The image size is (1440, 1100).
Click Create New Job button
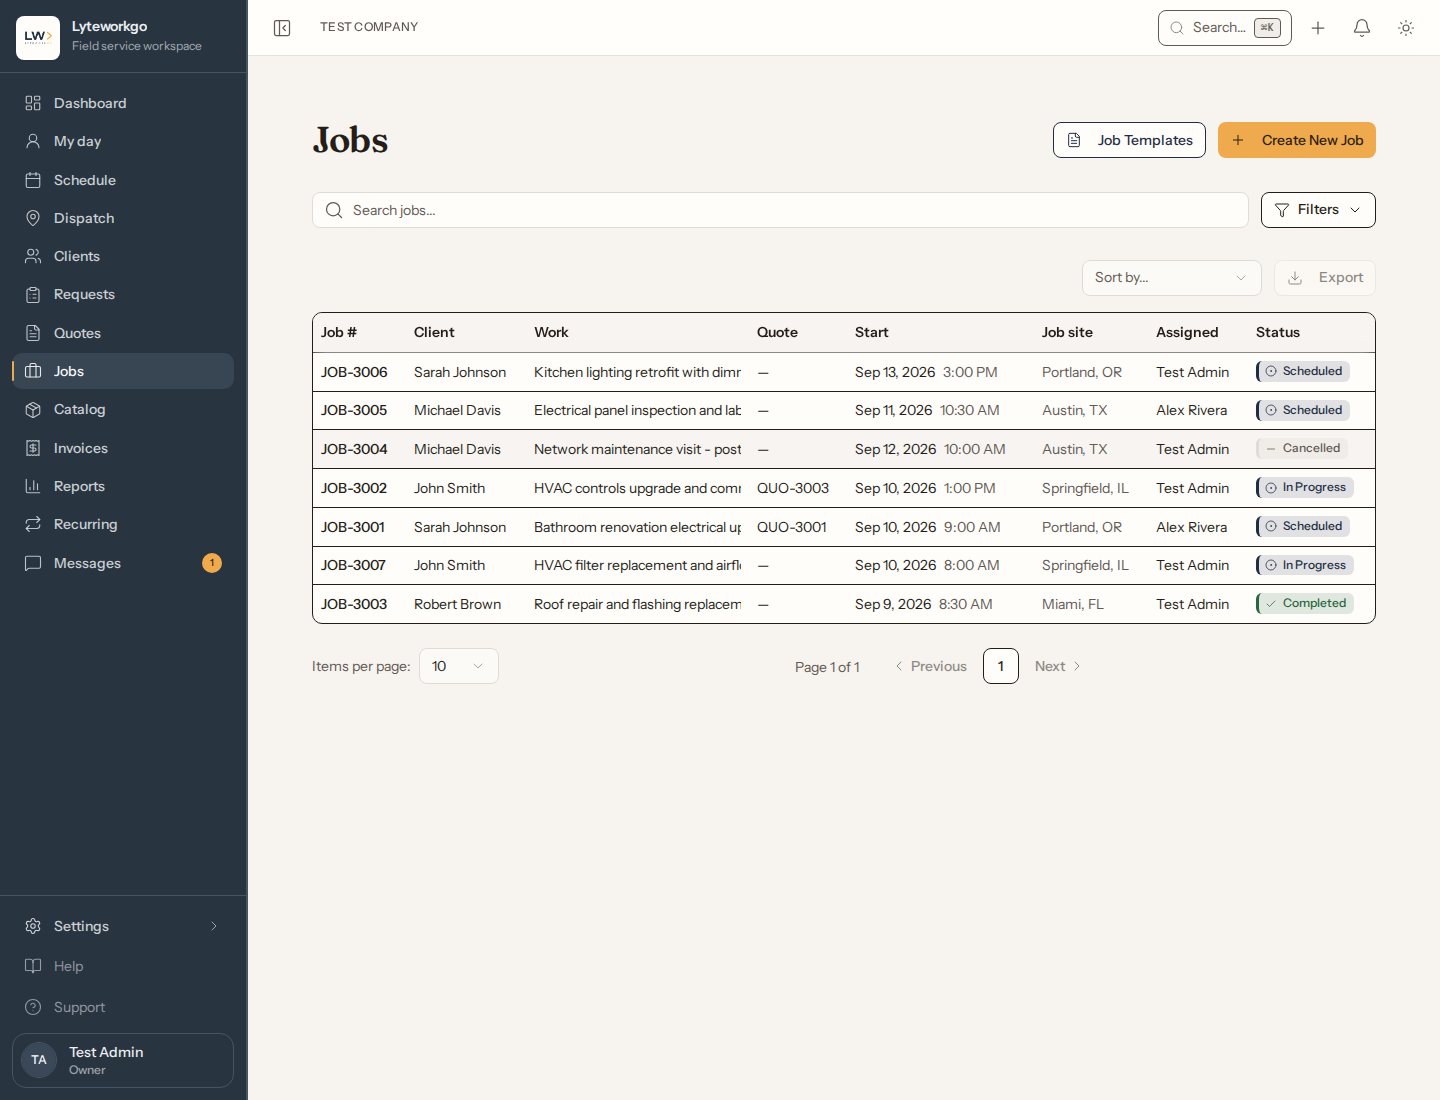click(1297, 140)
